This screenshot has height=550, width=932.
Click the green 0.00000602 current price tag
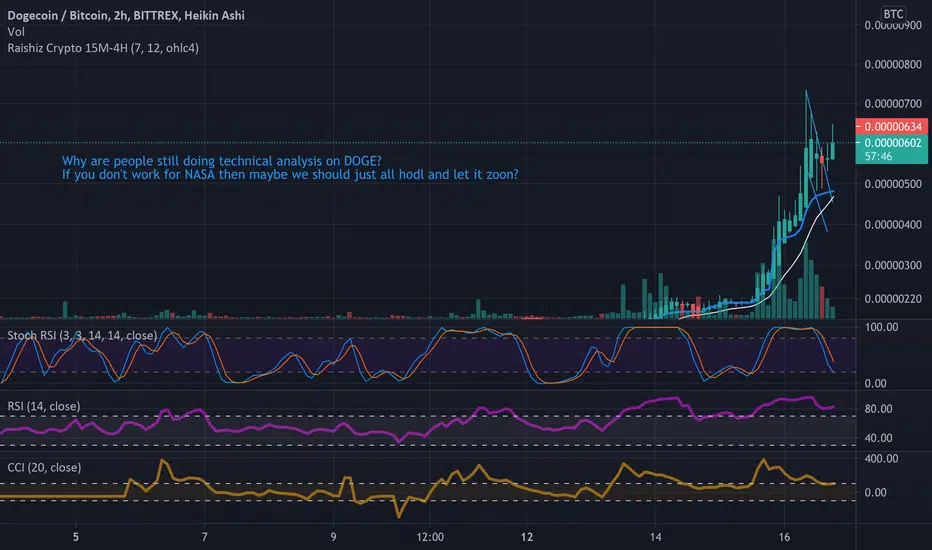click(892, 143)
